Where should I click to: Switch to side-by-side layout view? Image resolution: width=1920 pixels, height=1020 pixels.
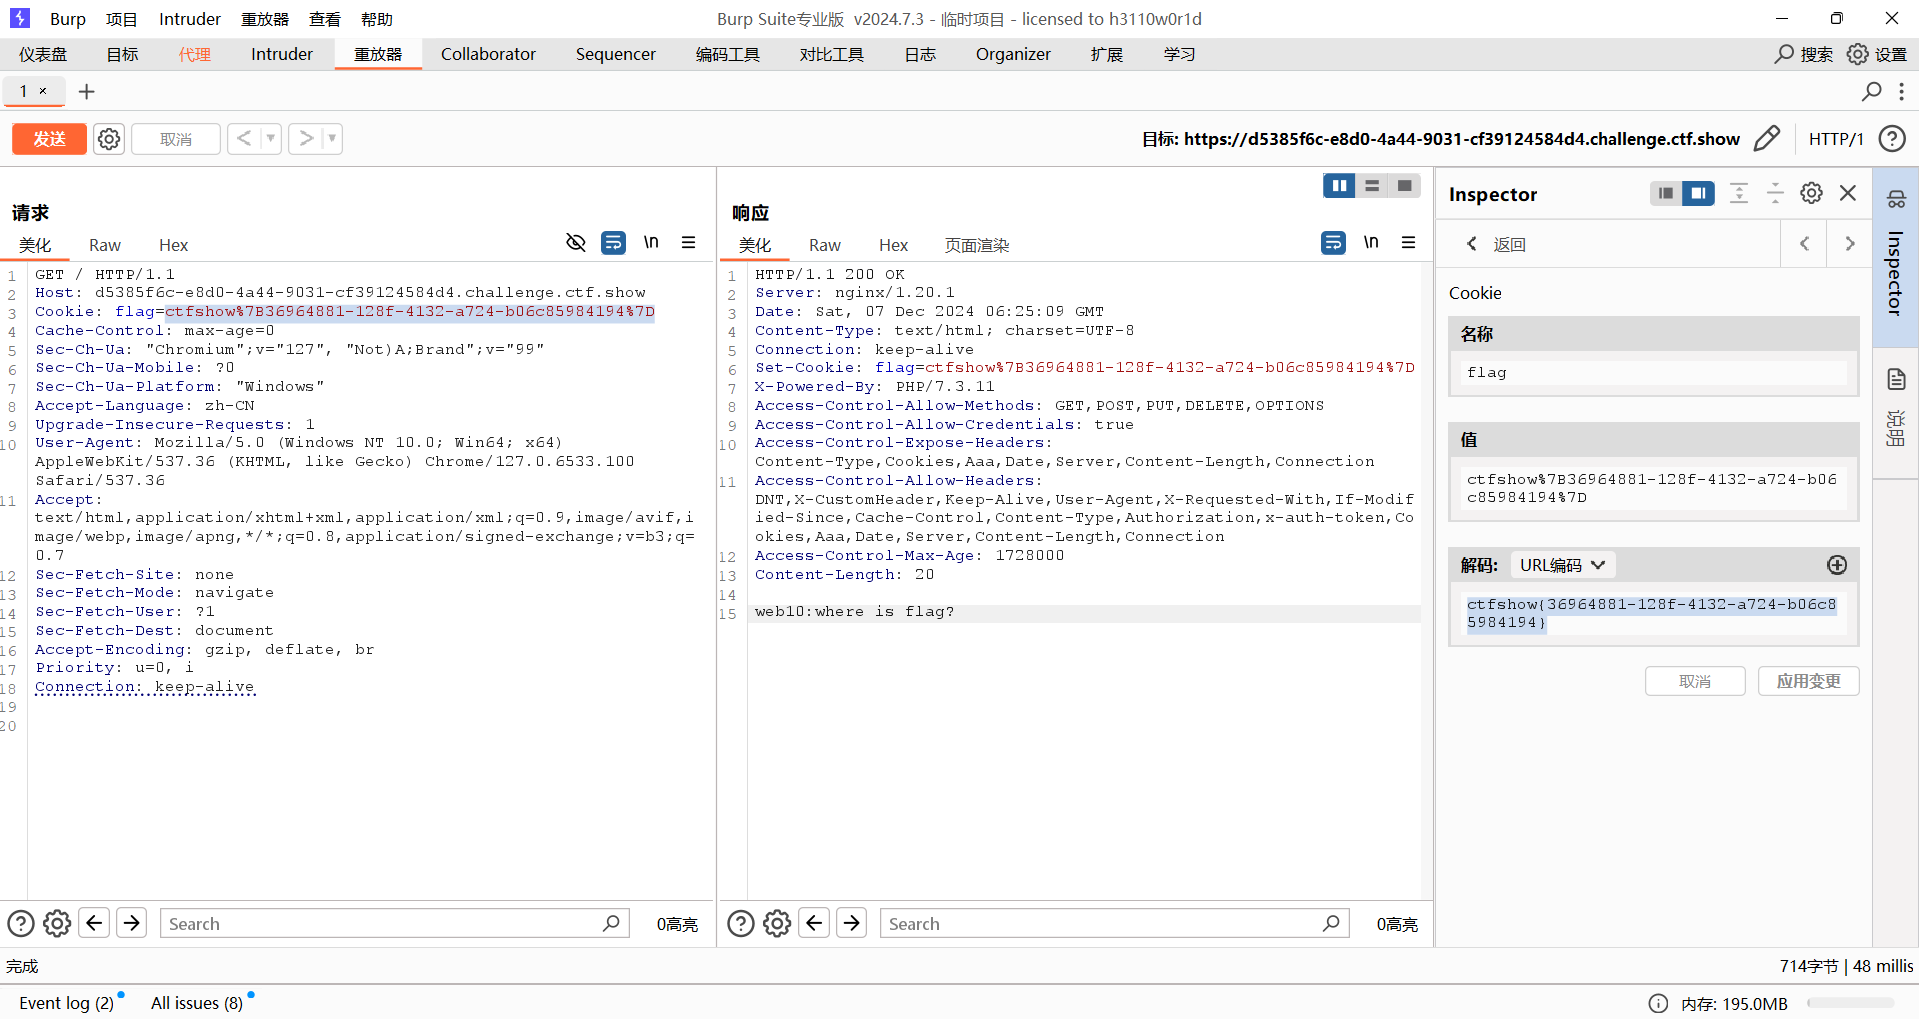pyautogui.click(x=1339, y=186)
